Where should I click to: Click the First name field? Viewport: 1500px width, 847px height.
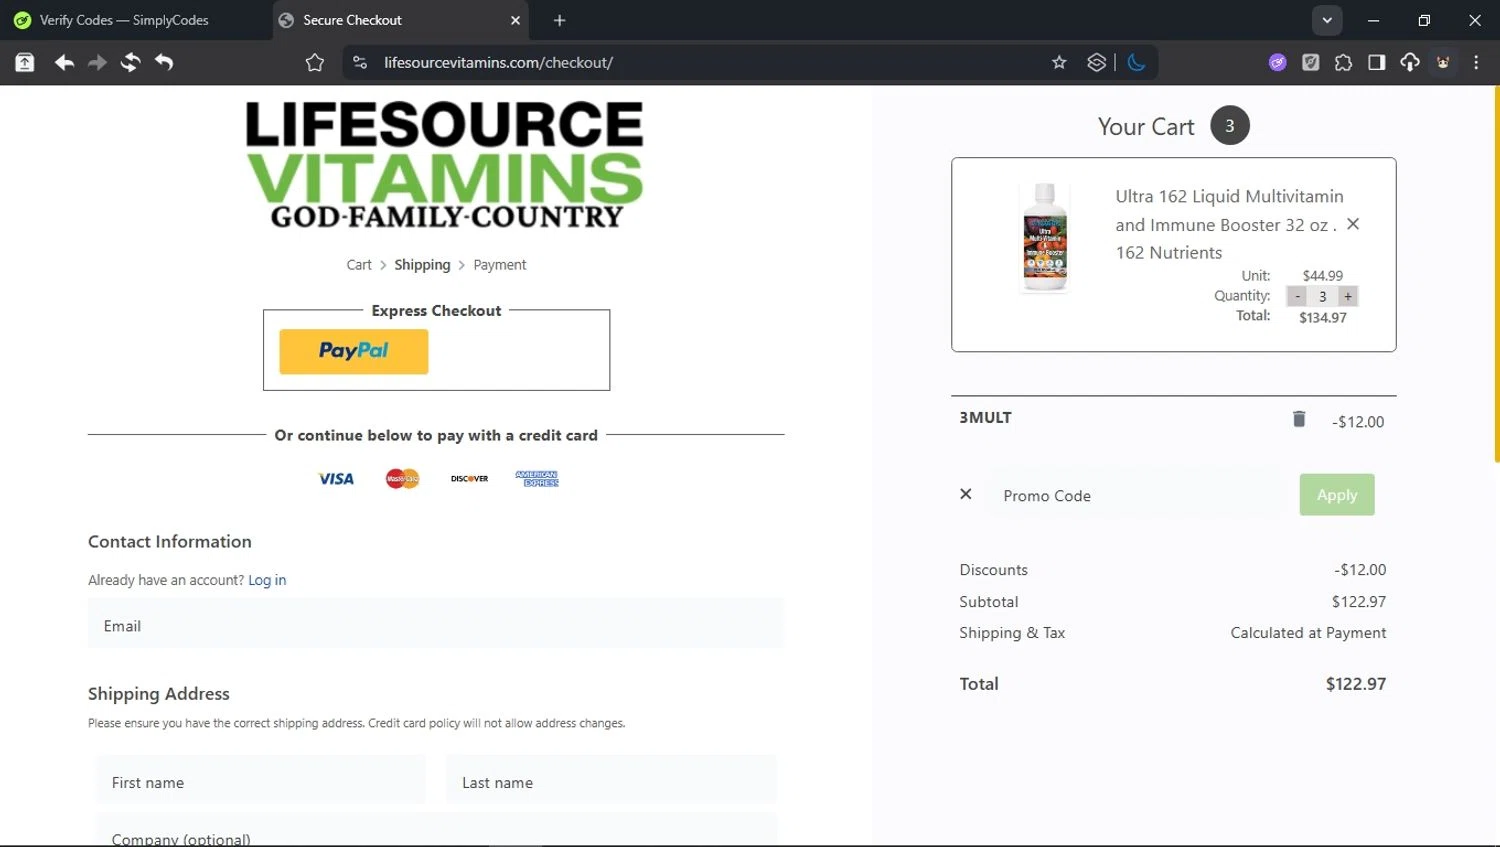pos(261,781)
